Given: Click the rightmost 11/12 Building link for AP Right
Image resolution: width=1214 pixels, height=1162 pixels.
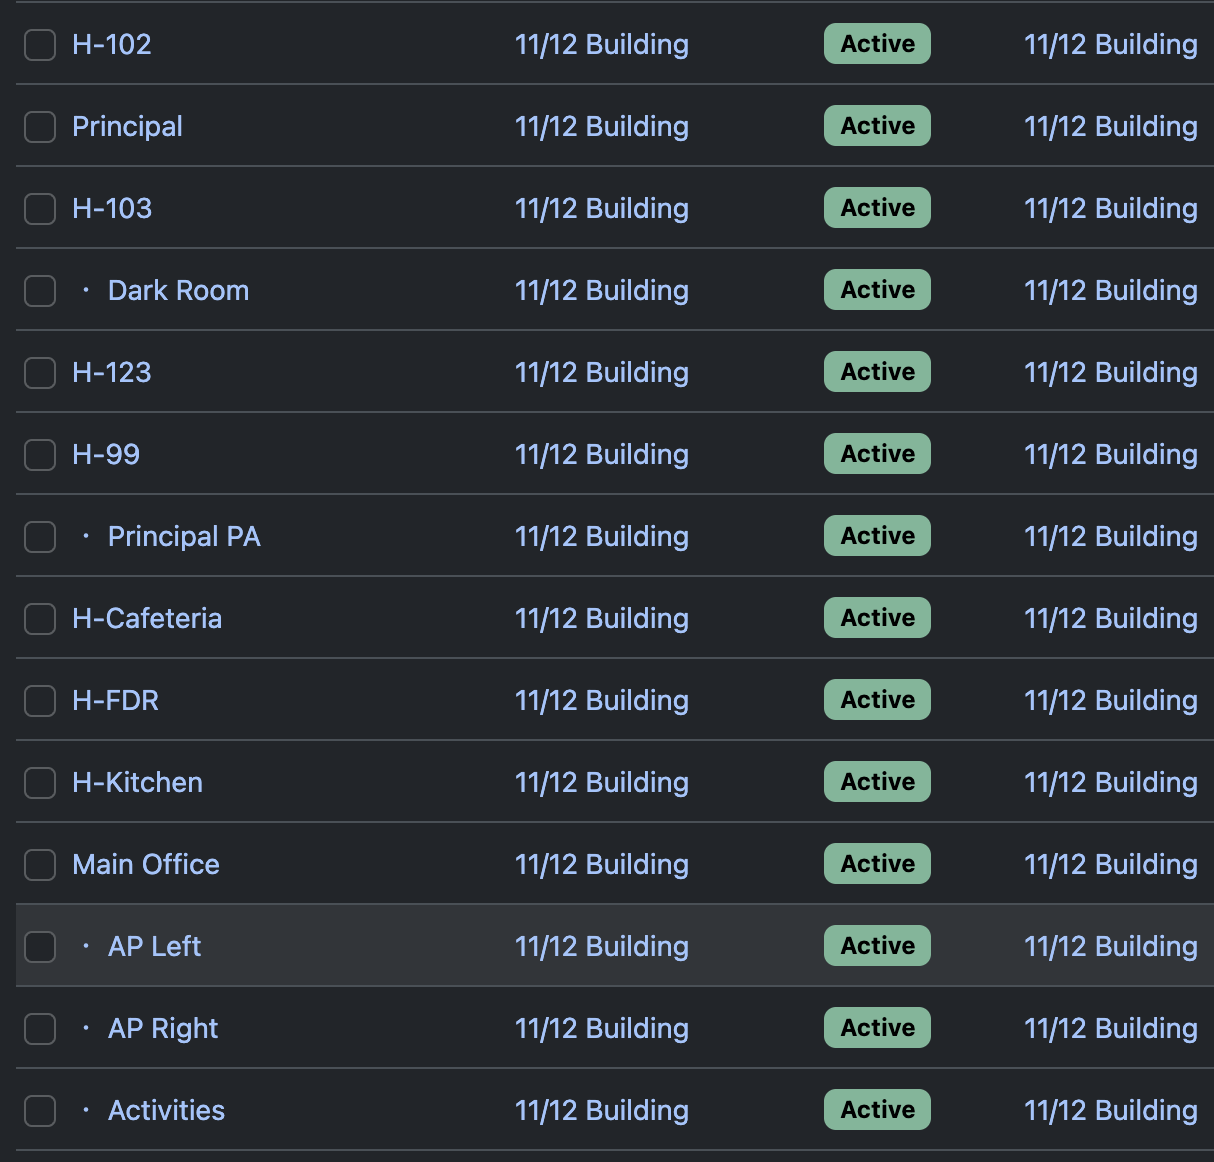Looking at the screenshot, I should click(1110, 1028).
